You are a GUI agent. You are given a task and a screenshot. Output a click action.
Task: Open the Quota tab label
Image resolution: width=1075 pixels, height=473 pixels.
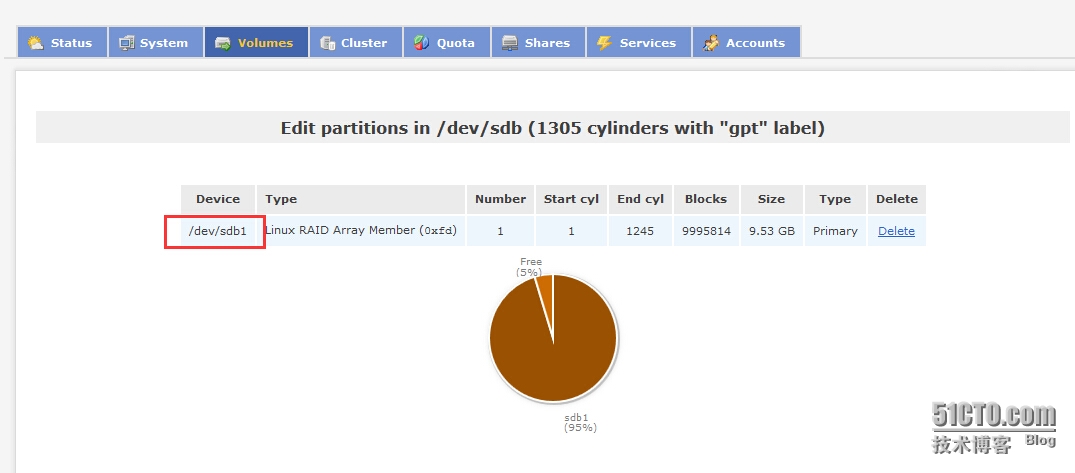pos(456,43)
